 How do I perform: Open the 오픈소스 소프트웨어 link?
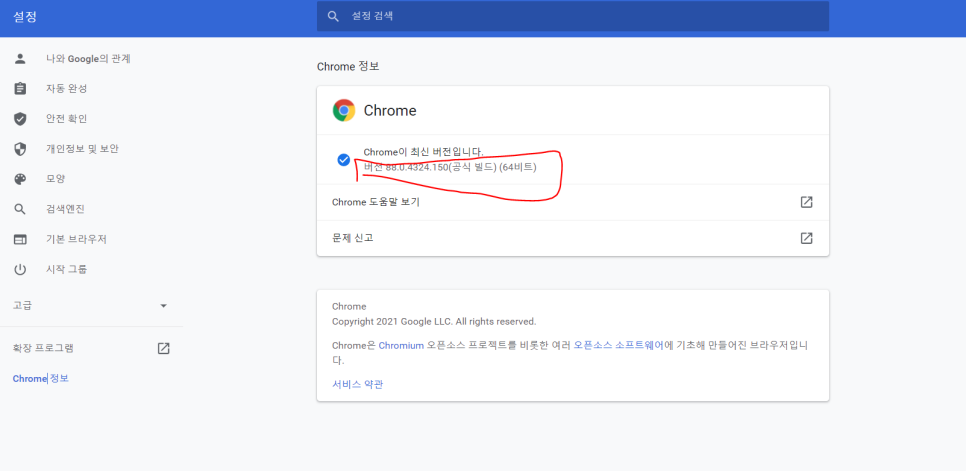[619, 345]
